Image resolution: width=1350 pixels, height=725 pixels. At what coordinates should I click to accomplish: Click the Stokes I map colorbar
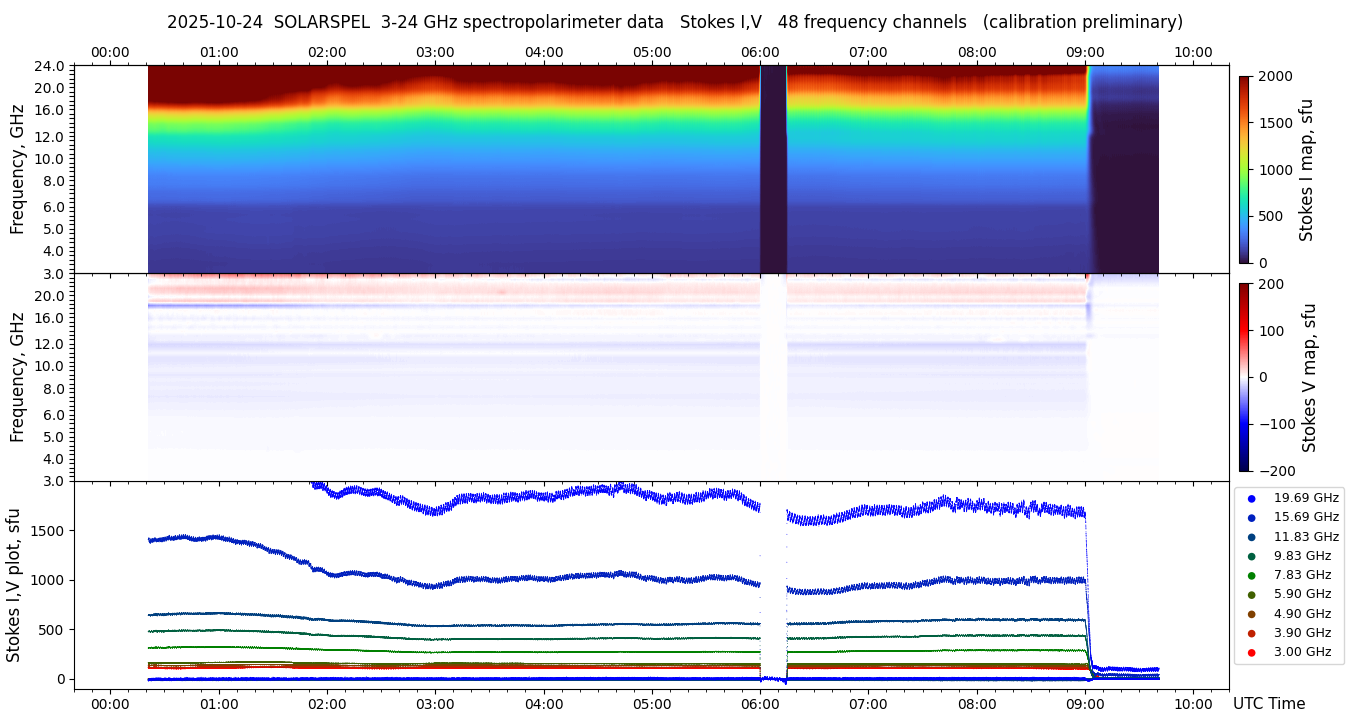coord(1244,169)
